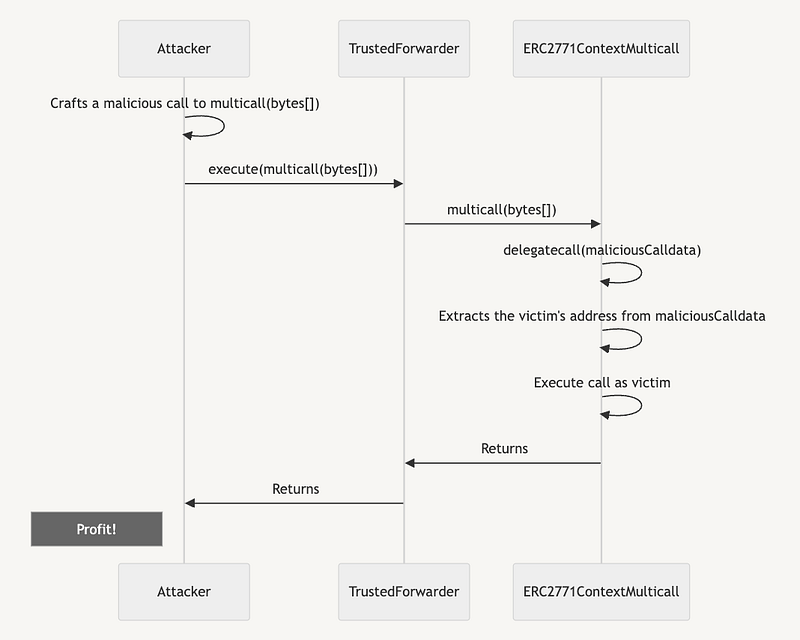
Task: Click the arrowhead of the execute message at TrustedForwarder
Action: 398,184
